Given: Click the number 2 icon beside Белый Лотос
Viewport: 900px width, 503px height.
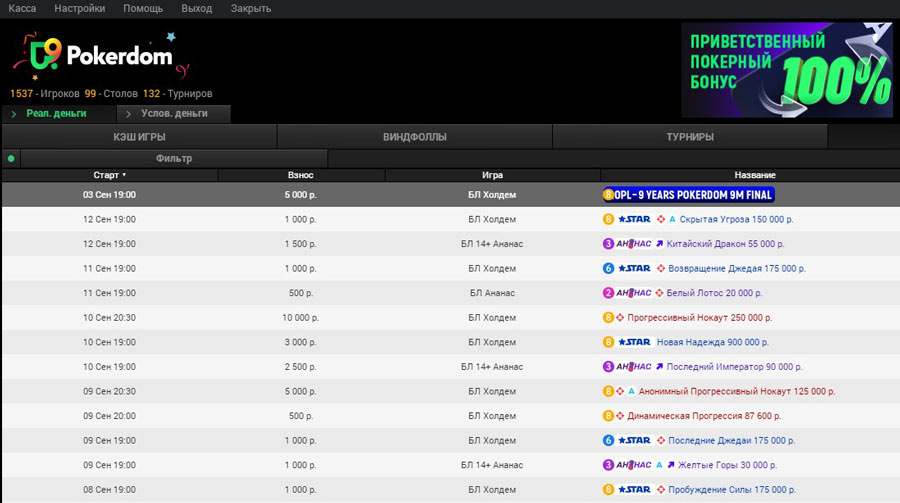Looking at the screenshot, I should 608,293.
